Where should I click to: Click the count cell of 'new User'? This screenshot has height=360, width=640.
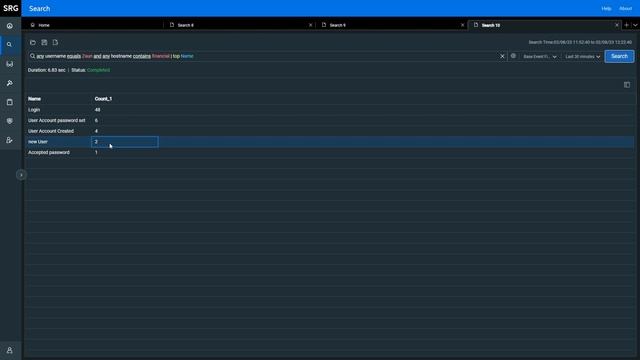coord(125,142)
